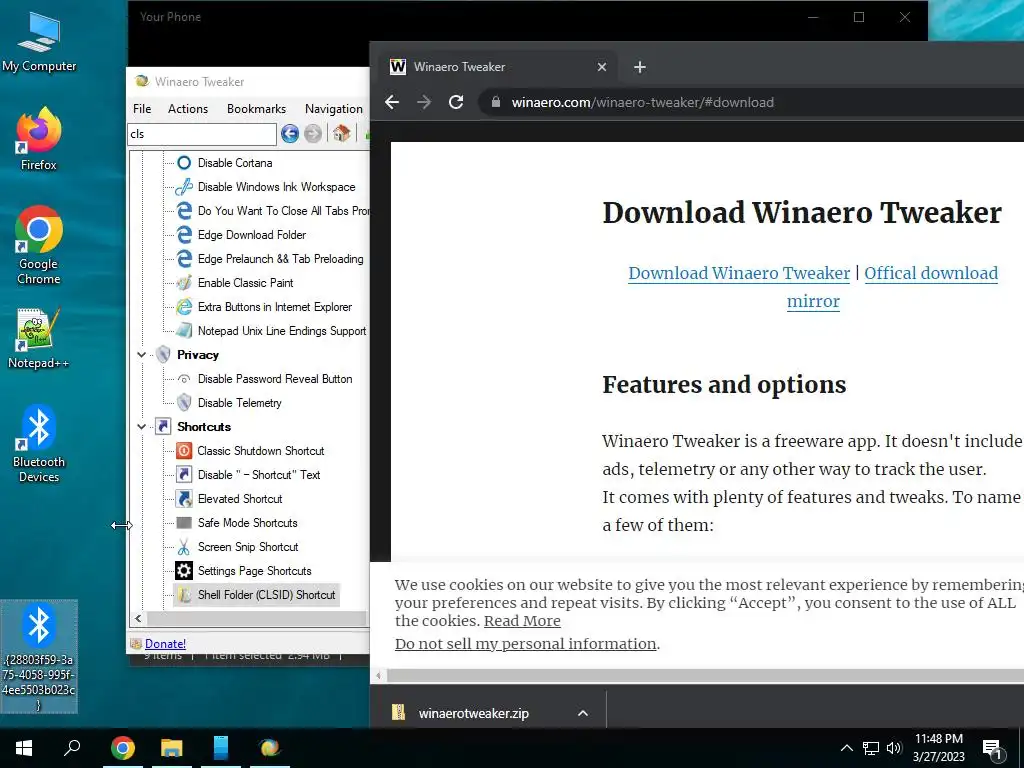Open Winaero Tweaker from the taskbar
Viewport: 1024px width, 768px height.
click(x=269, y=748)
